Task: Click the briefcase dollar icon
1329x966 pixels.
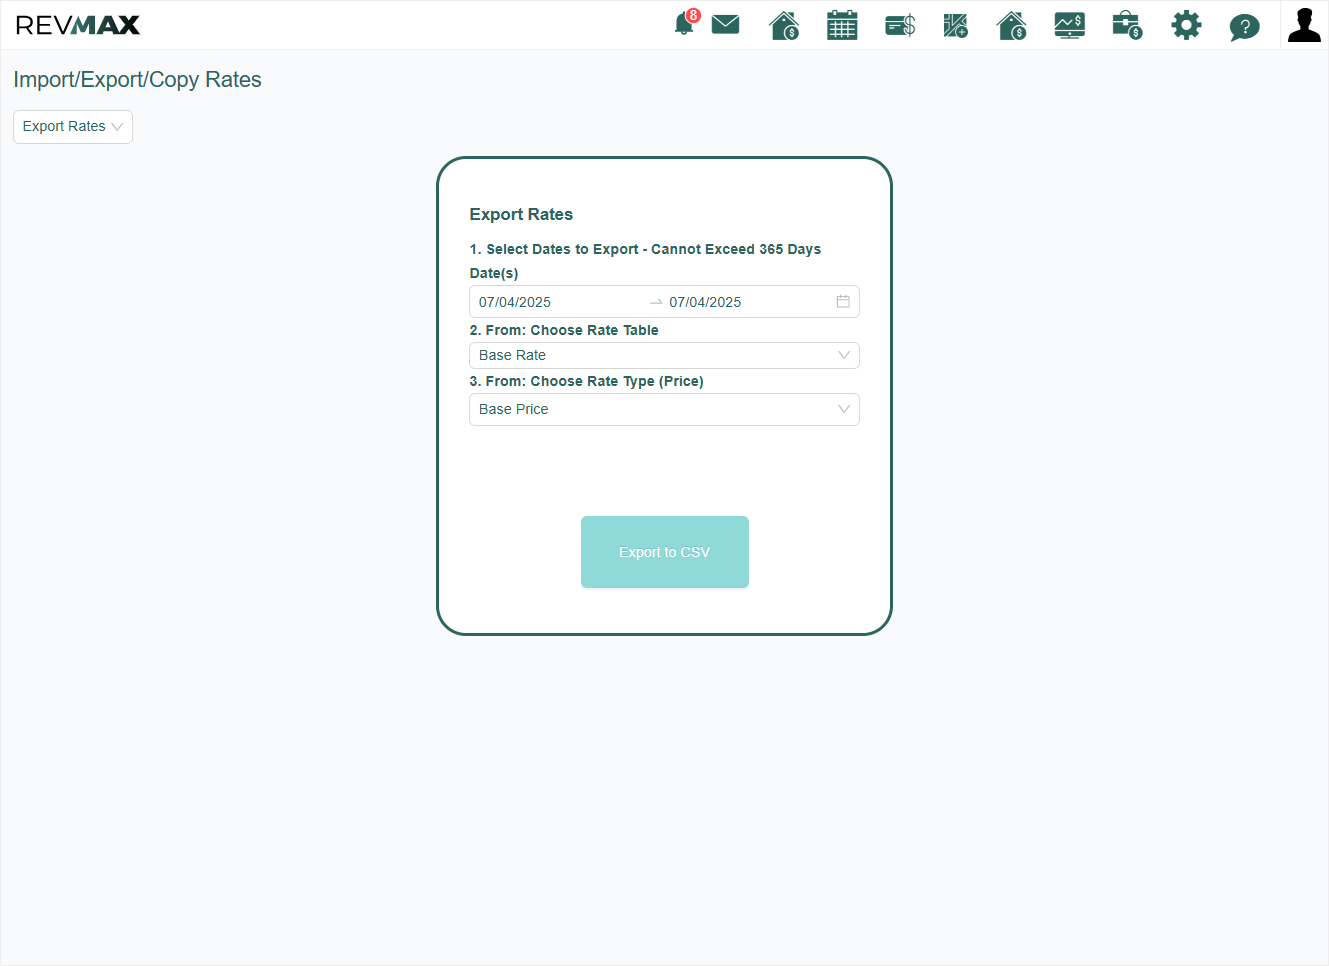Action: (1127, 25)
